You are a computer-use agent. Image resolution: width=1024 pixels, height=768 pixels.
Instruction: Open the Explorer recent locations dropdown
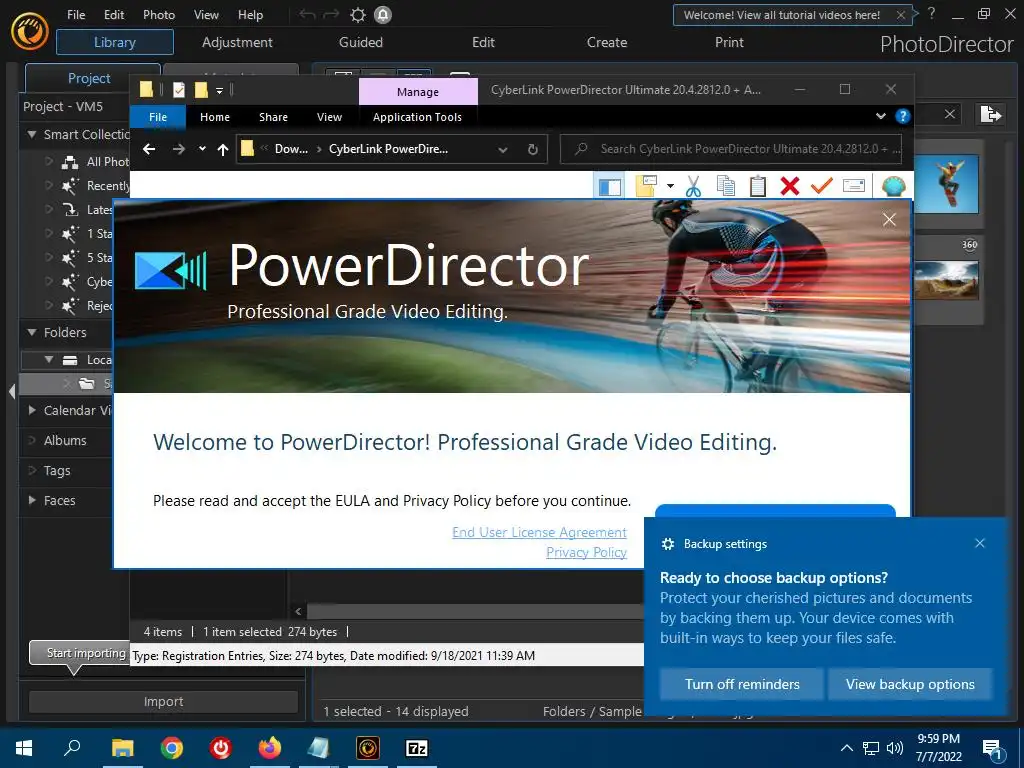pos(202,149)
